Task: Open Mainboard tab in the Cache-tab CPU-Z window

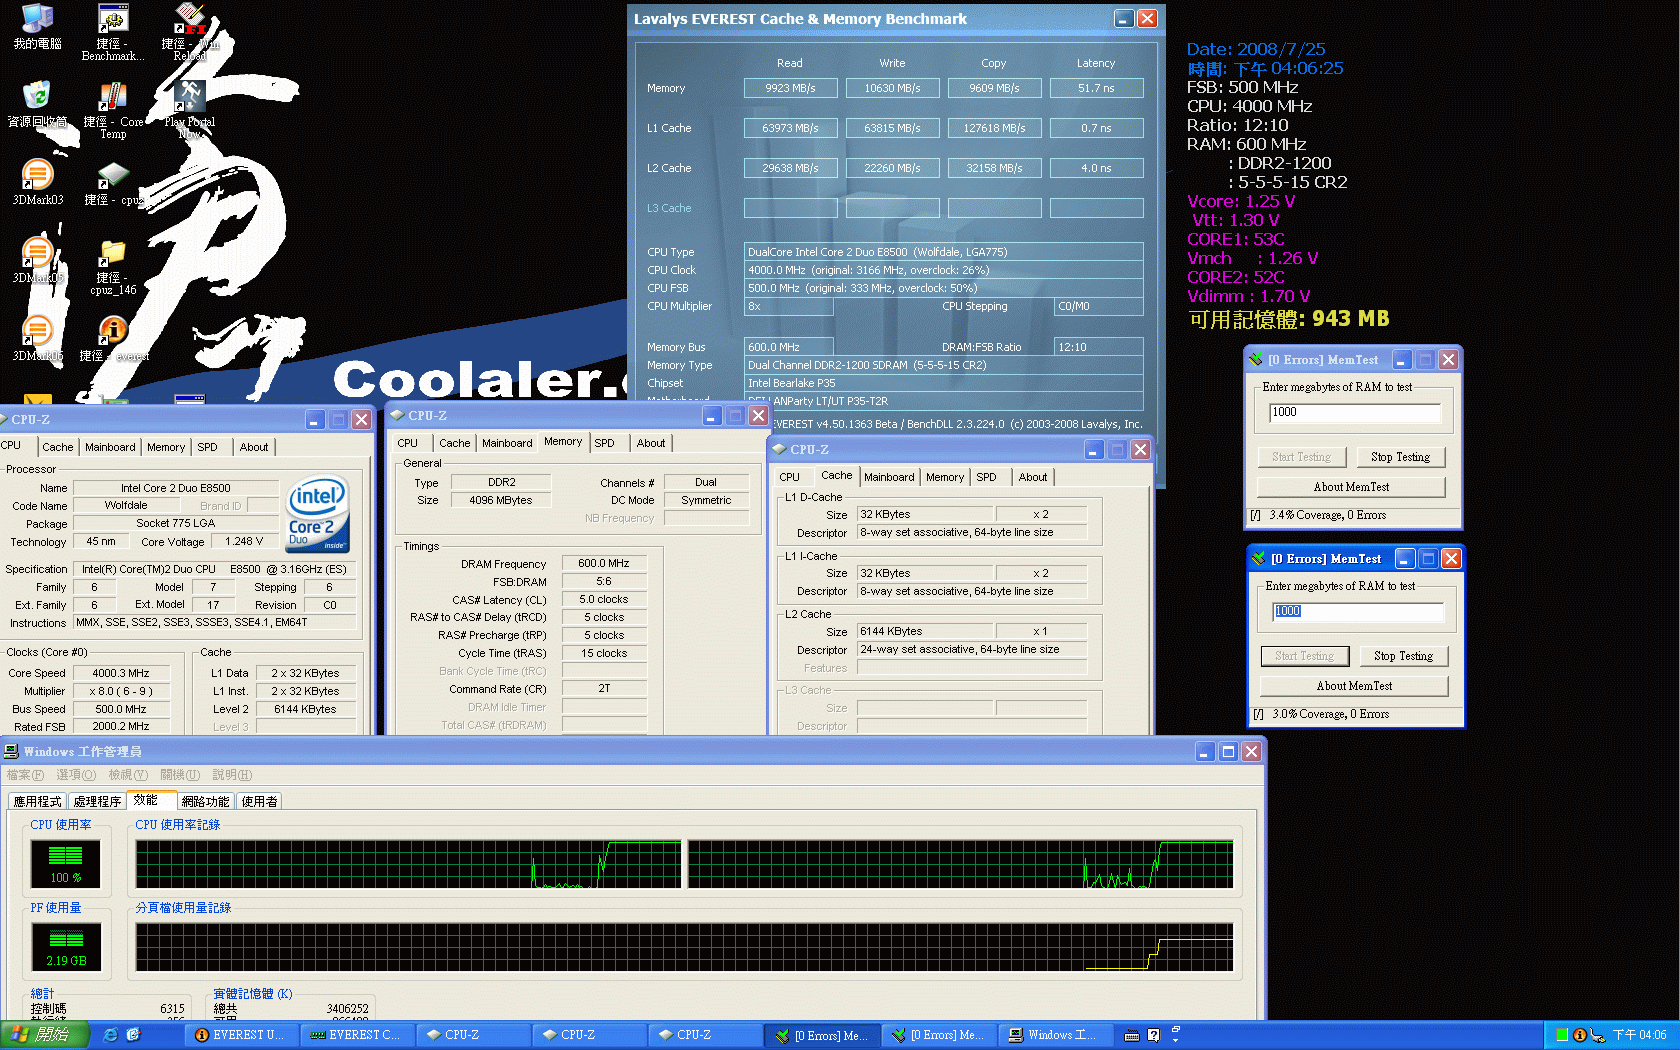Action: (x=889, y=477)
